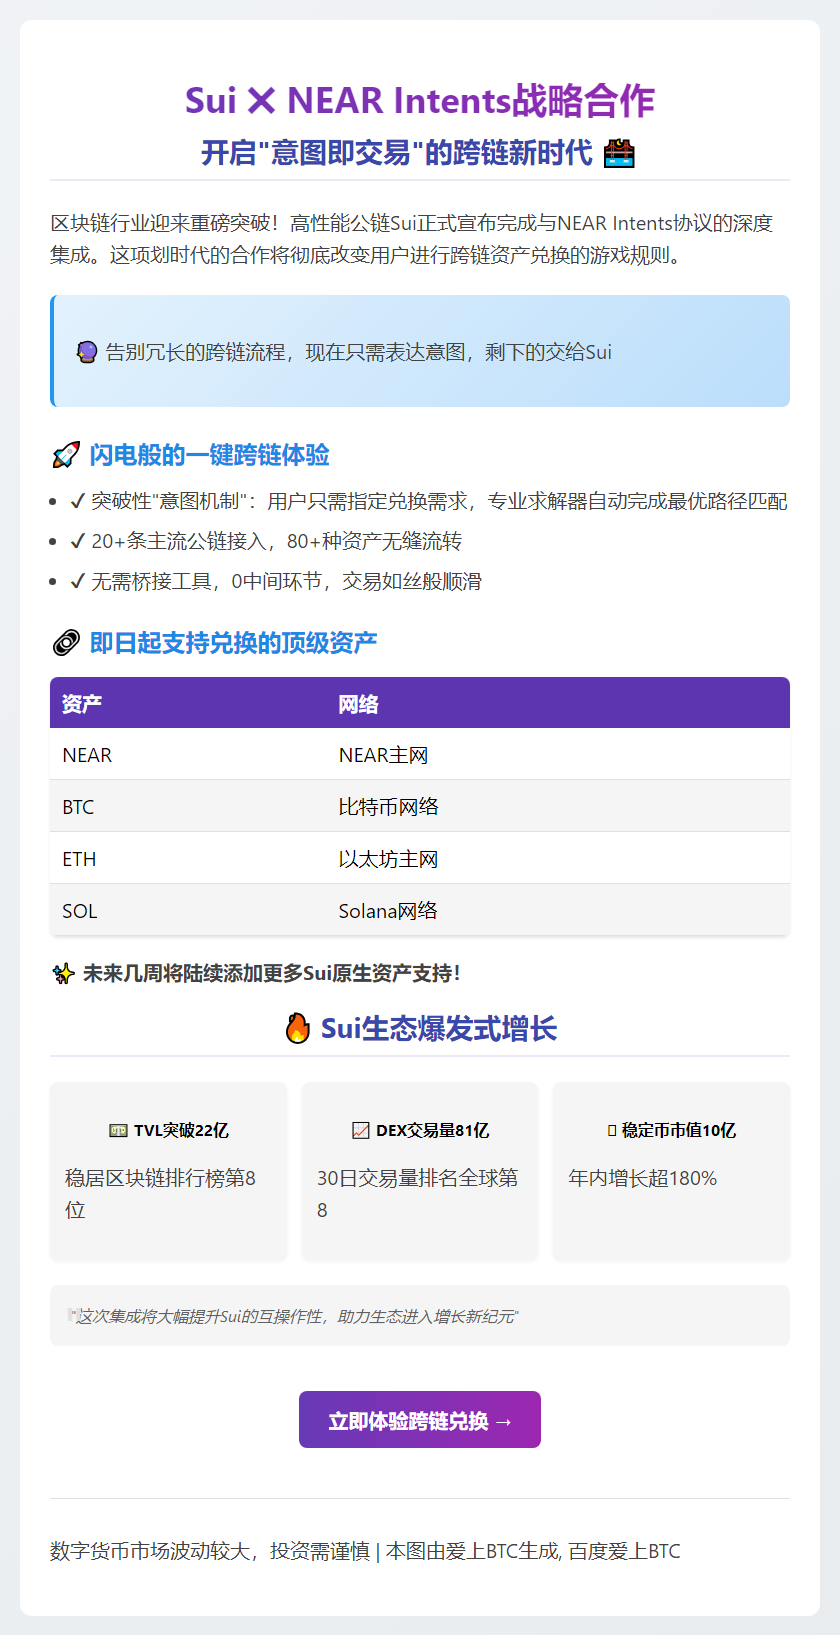Click the callout text 告别冗长的跨链流程
Image resolution: width=840 pixels, height=1635 pixels.
(359, 352)
